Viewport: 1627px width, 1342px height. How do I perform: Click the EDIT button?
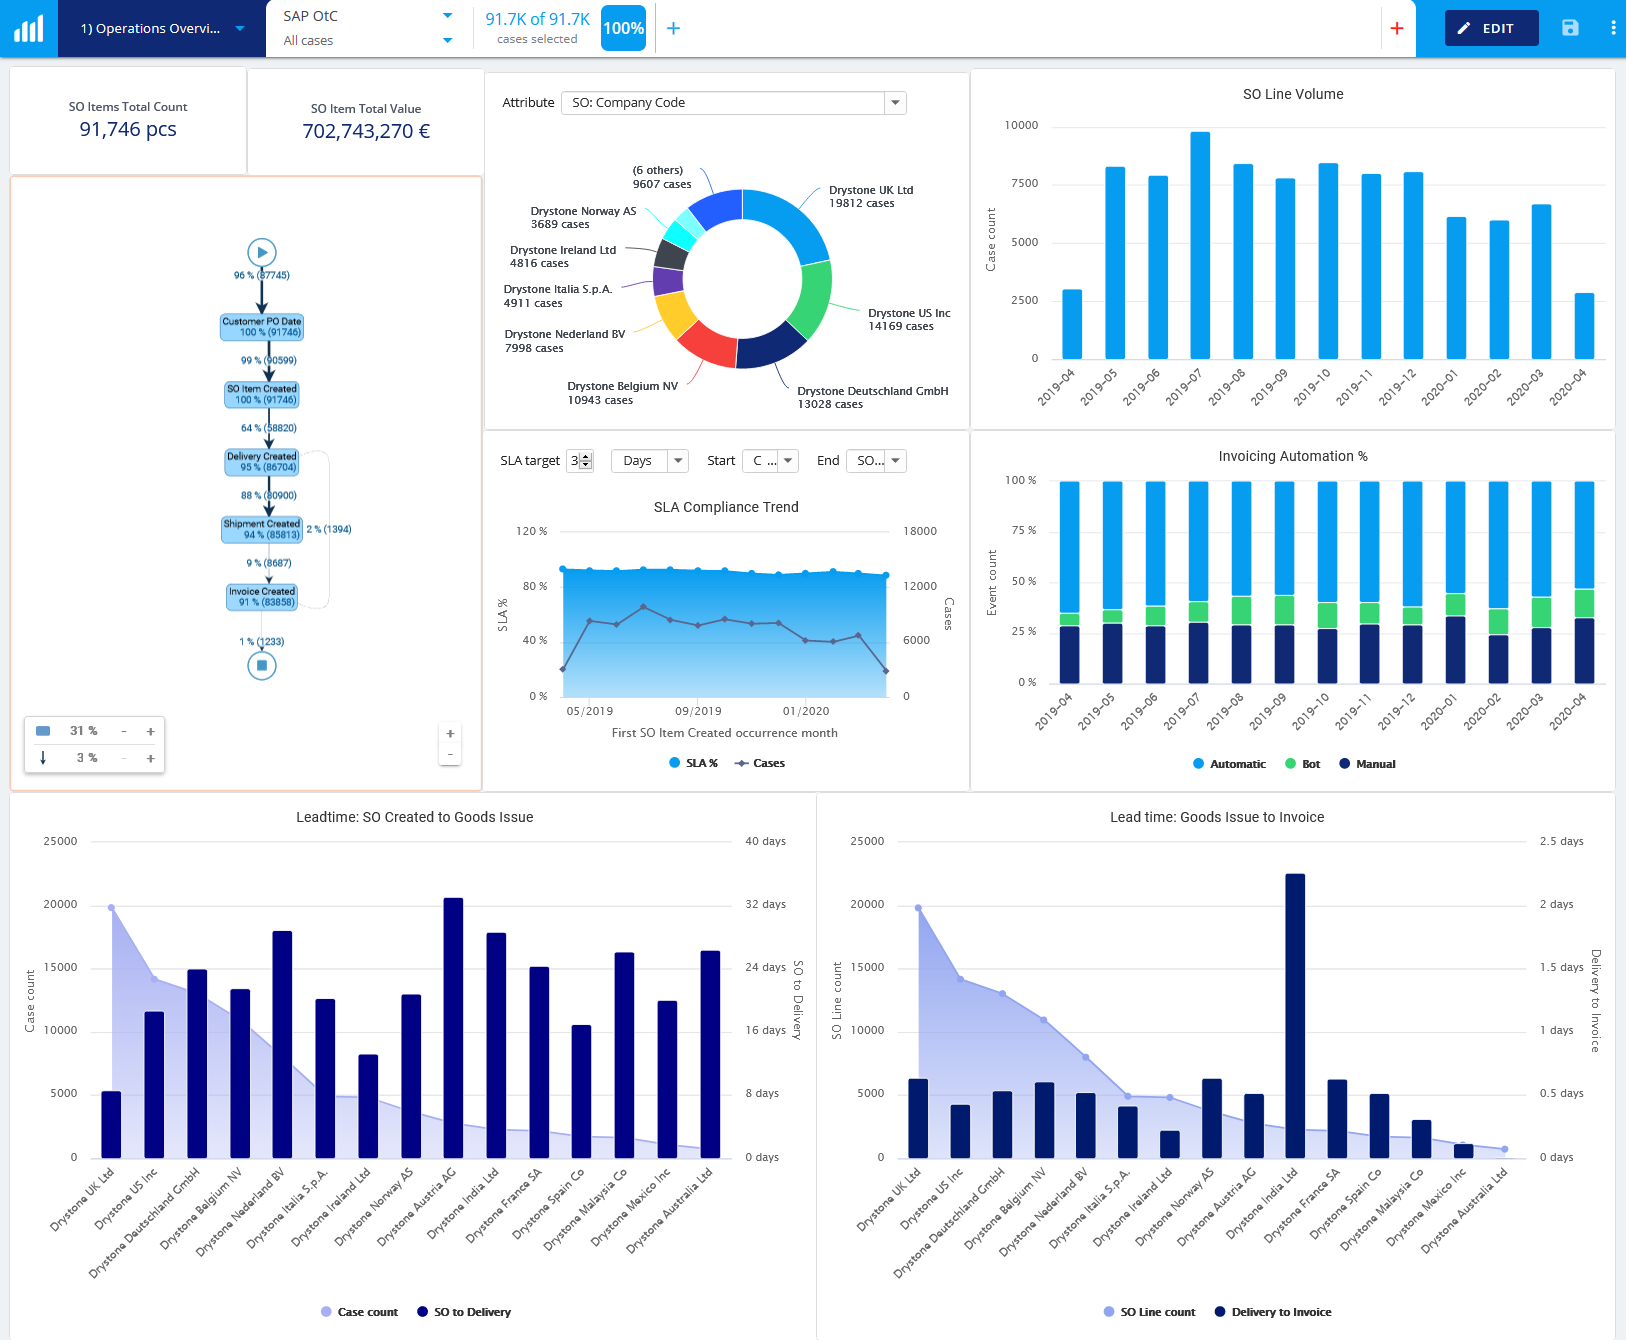tap(1491, 28)
